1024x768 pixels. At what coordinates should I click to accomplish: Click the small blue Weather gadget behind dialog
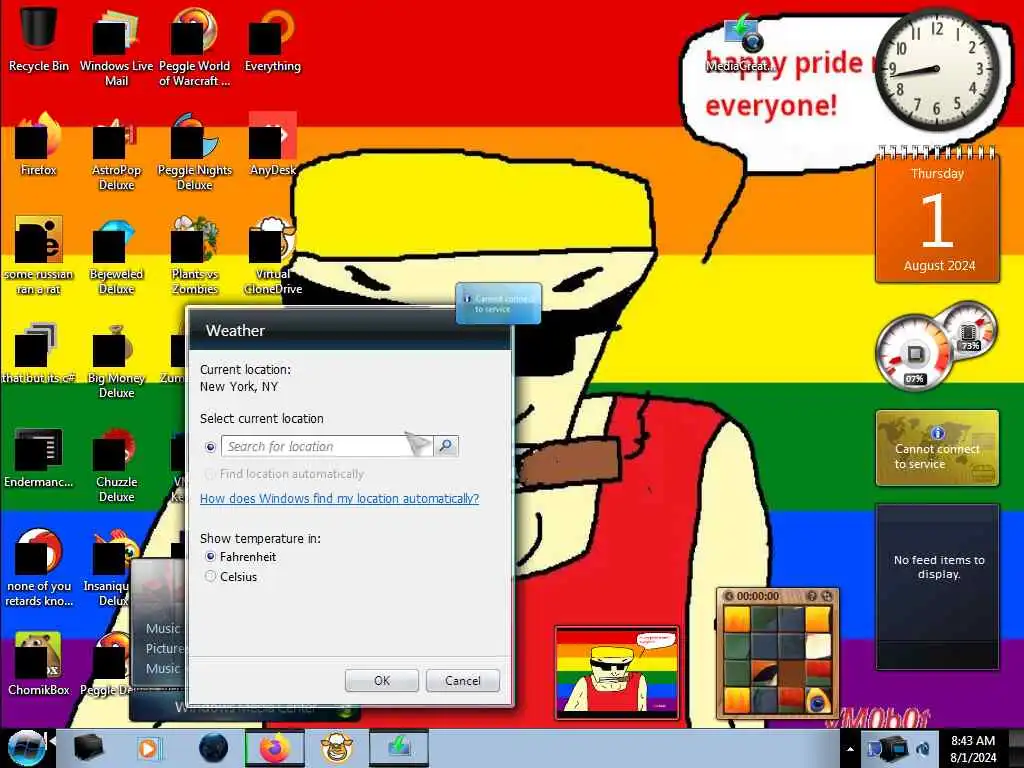[498, 303]
